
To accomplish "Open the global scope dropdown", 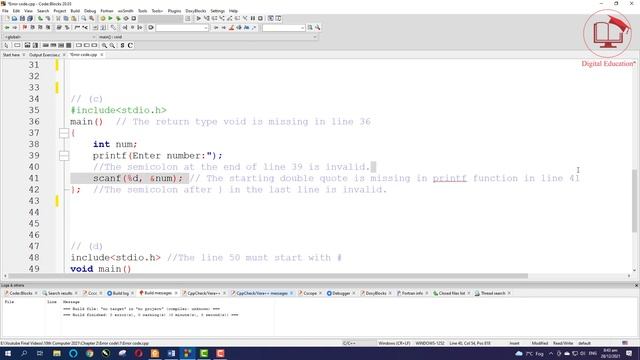I will point(49,37).
